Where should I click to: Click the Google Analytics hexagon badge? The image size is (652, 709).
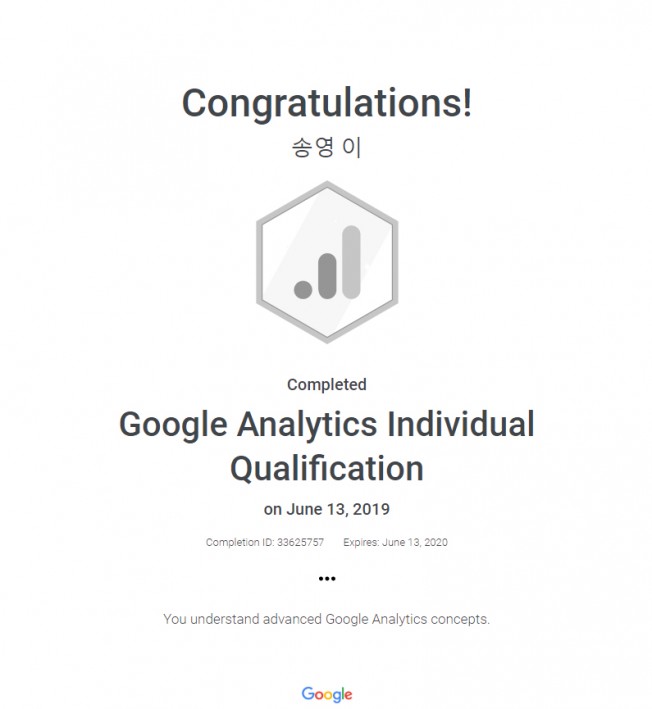(x=327, y=262)
